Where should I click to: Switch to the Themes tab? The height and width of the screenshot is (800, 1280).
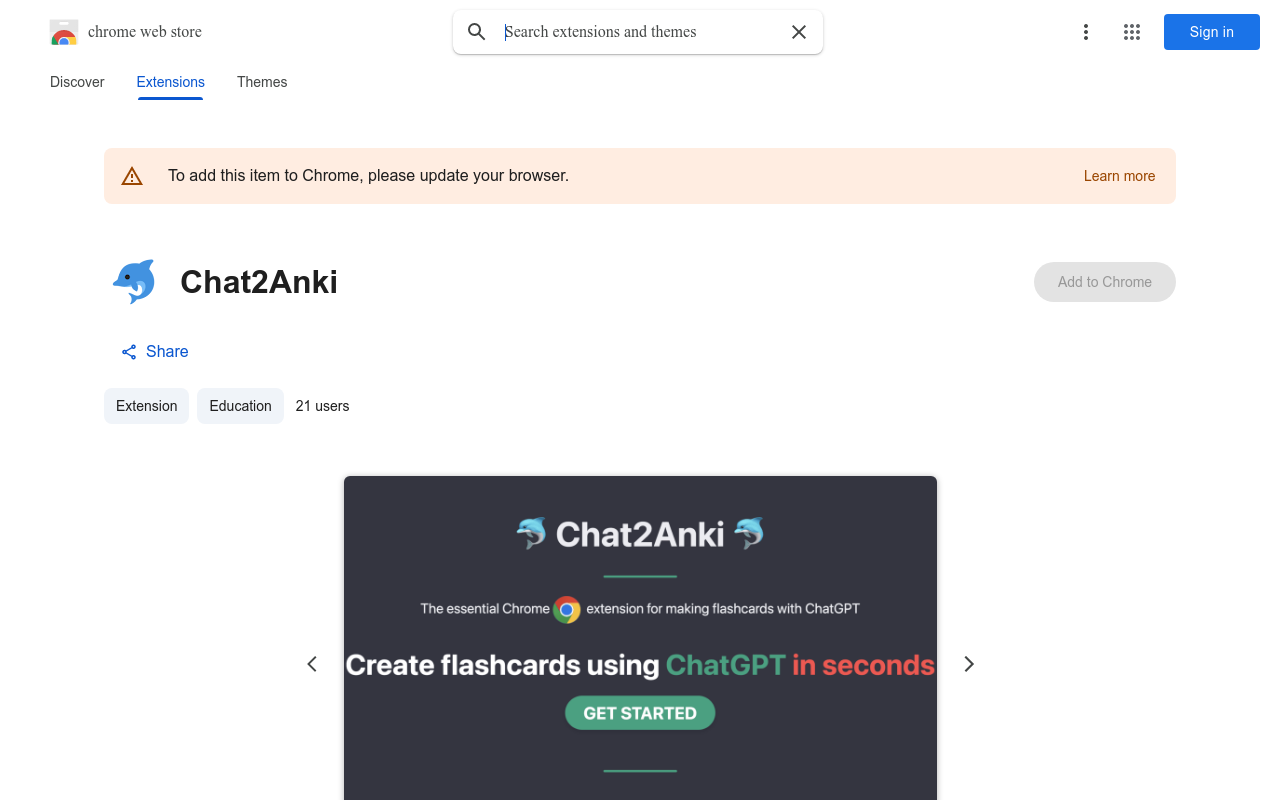(262, 82)
